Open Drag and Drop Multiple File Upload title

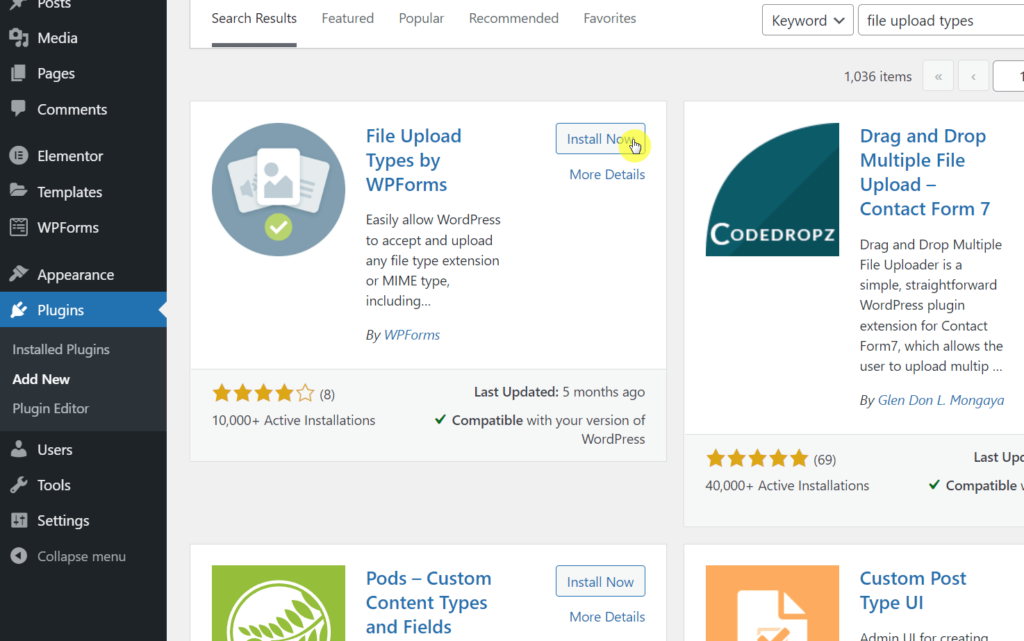[925, 172]
